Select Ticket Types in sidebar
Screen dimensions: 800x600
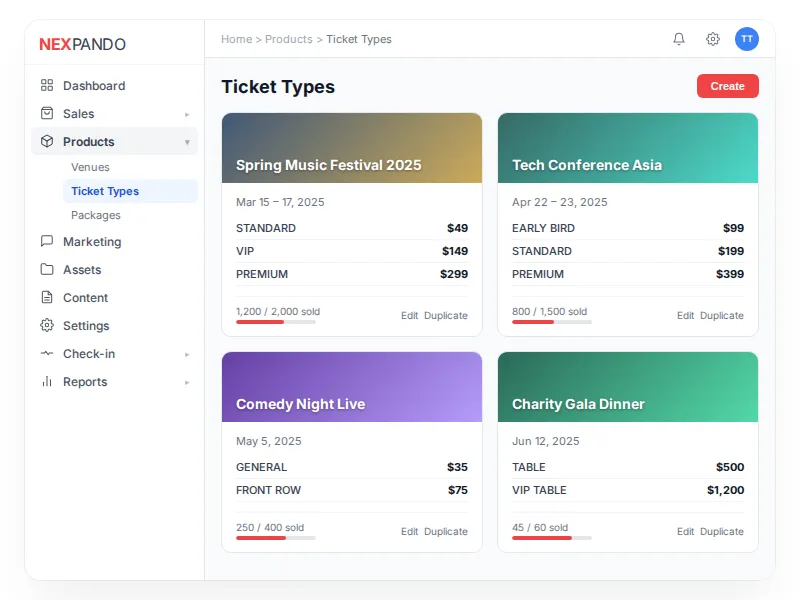(130, 191)
